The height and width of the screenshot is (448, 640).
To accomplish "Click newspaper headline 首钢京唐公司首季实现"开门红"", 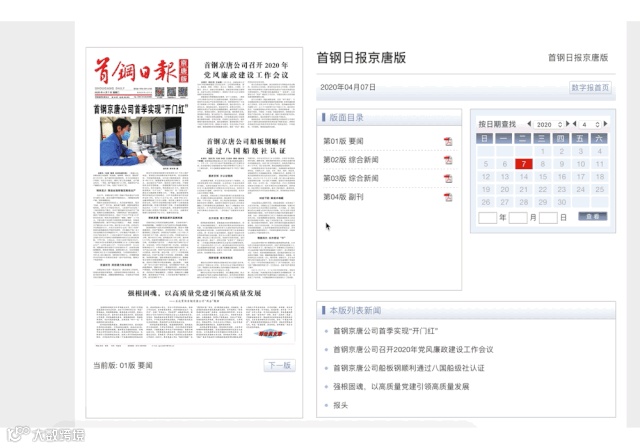I will pos(141,109).
